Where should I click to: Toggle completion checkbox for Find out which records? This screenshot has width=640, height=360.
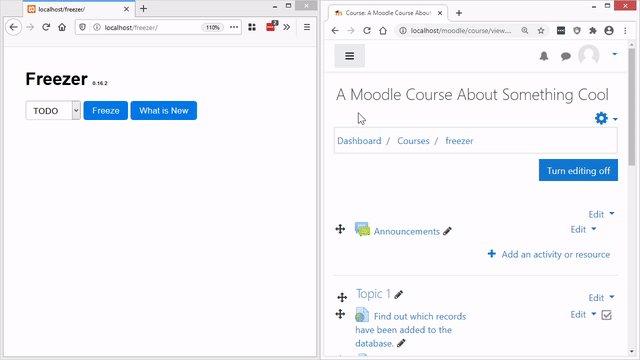pyautogui.click(x=607, y=315)
